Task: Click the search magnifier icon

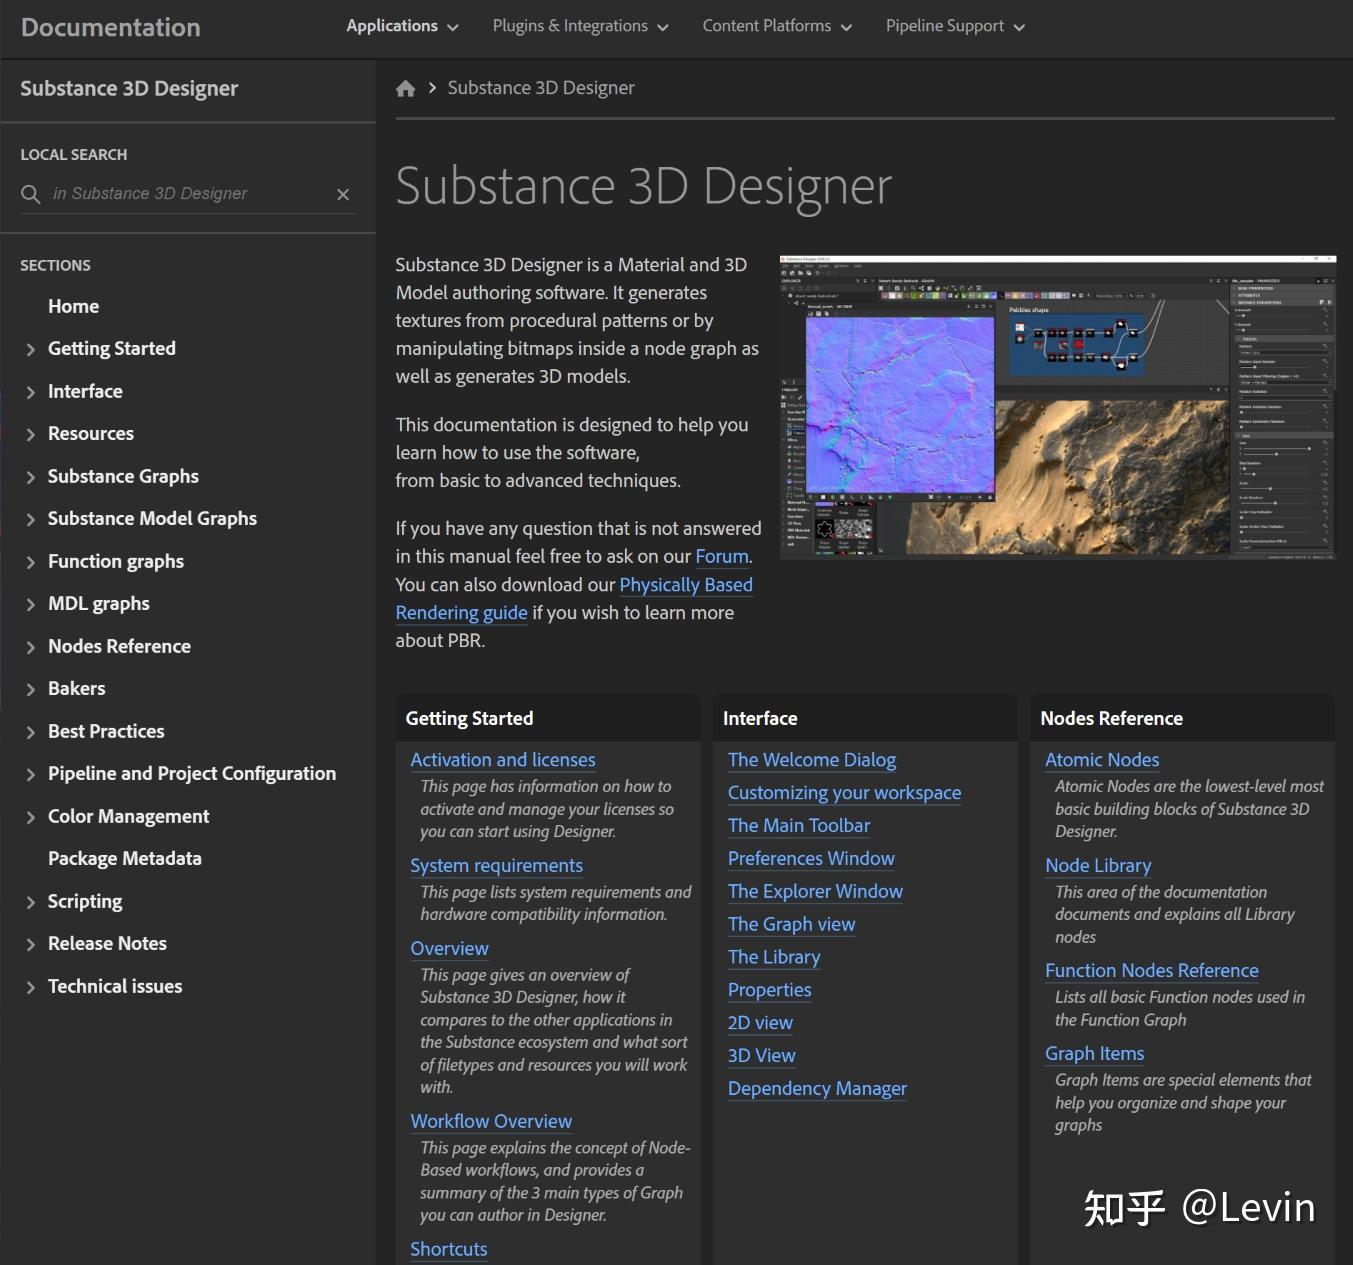Action: pos(31,194)
